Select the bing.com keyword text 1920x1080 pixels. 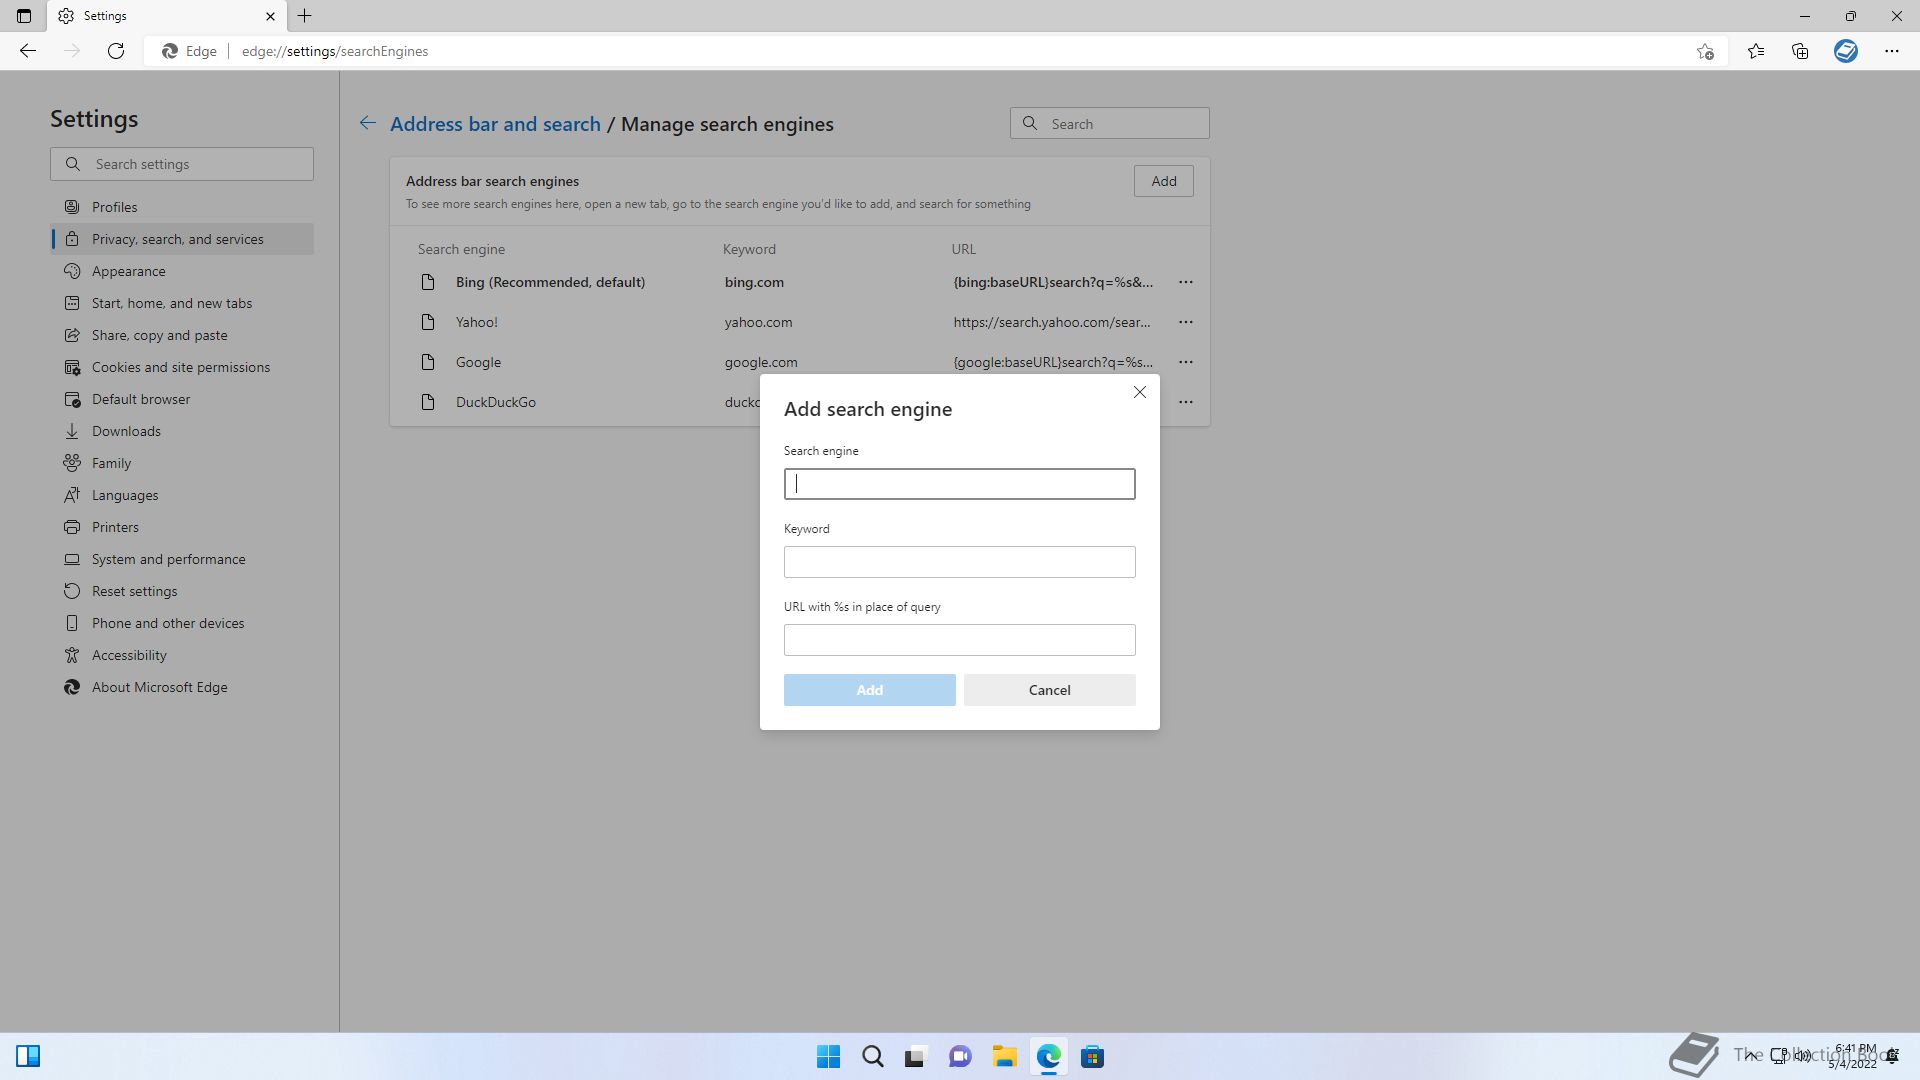click(754, 282)
